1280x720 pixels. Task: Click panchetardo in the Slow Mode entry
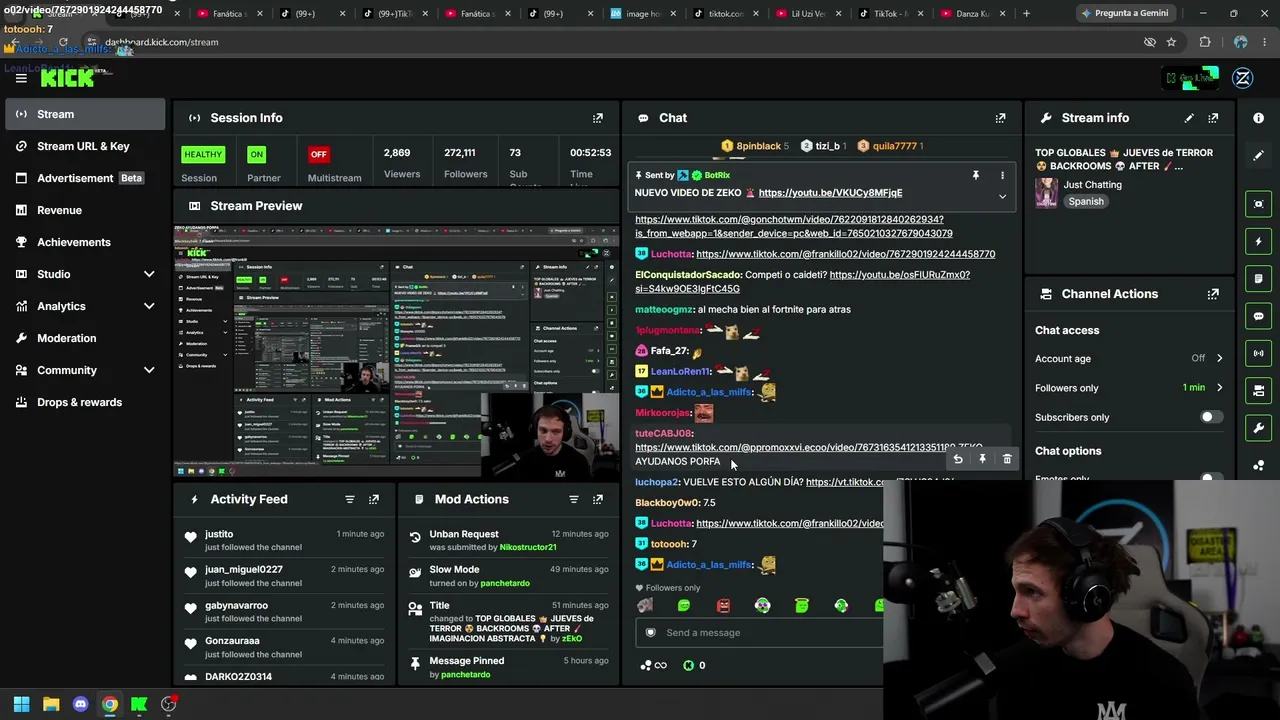pos(504,583)
